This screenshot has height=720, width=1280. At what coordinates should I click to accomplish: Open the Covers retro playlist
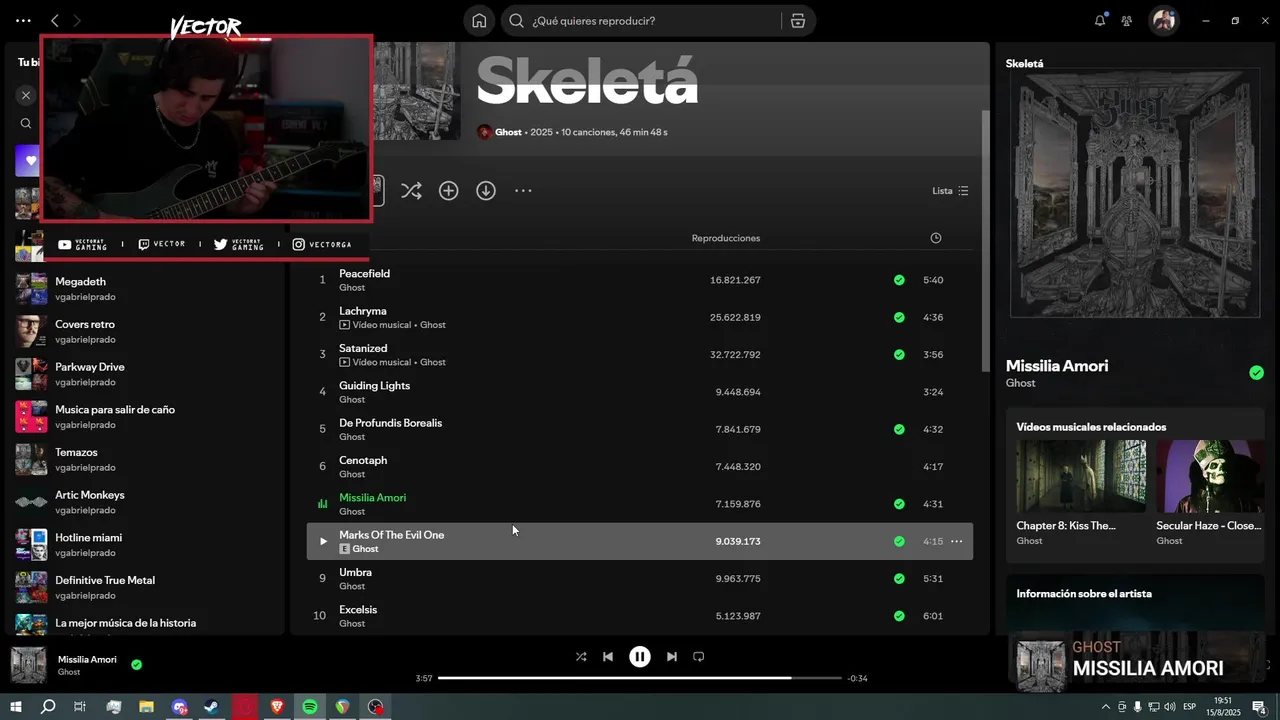(145, 332)
